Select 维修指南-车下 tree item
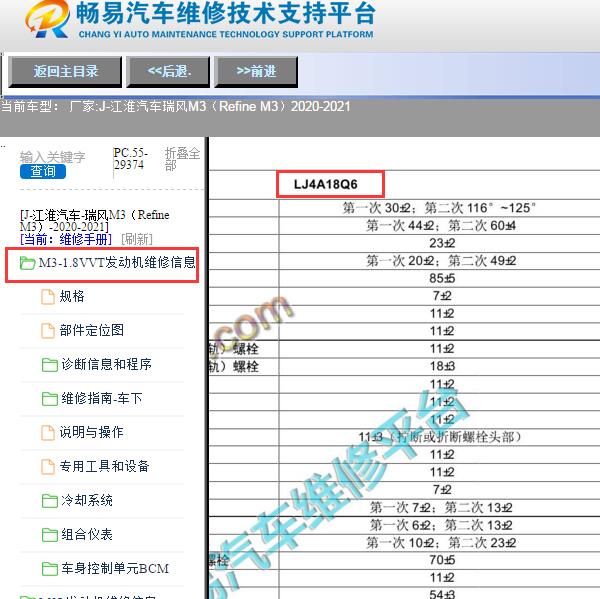 (101, 398)
